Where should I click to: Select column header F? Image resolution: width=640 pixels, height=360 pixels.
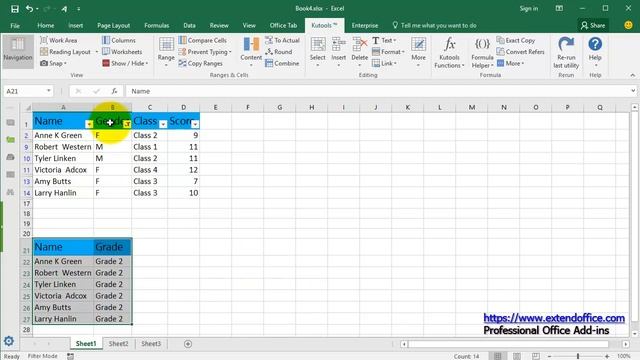[x=247, y=107]
